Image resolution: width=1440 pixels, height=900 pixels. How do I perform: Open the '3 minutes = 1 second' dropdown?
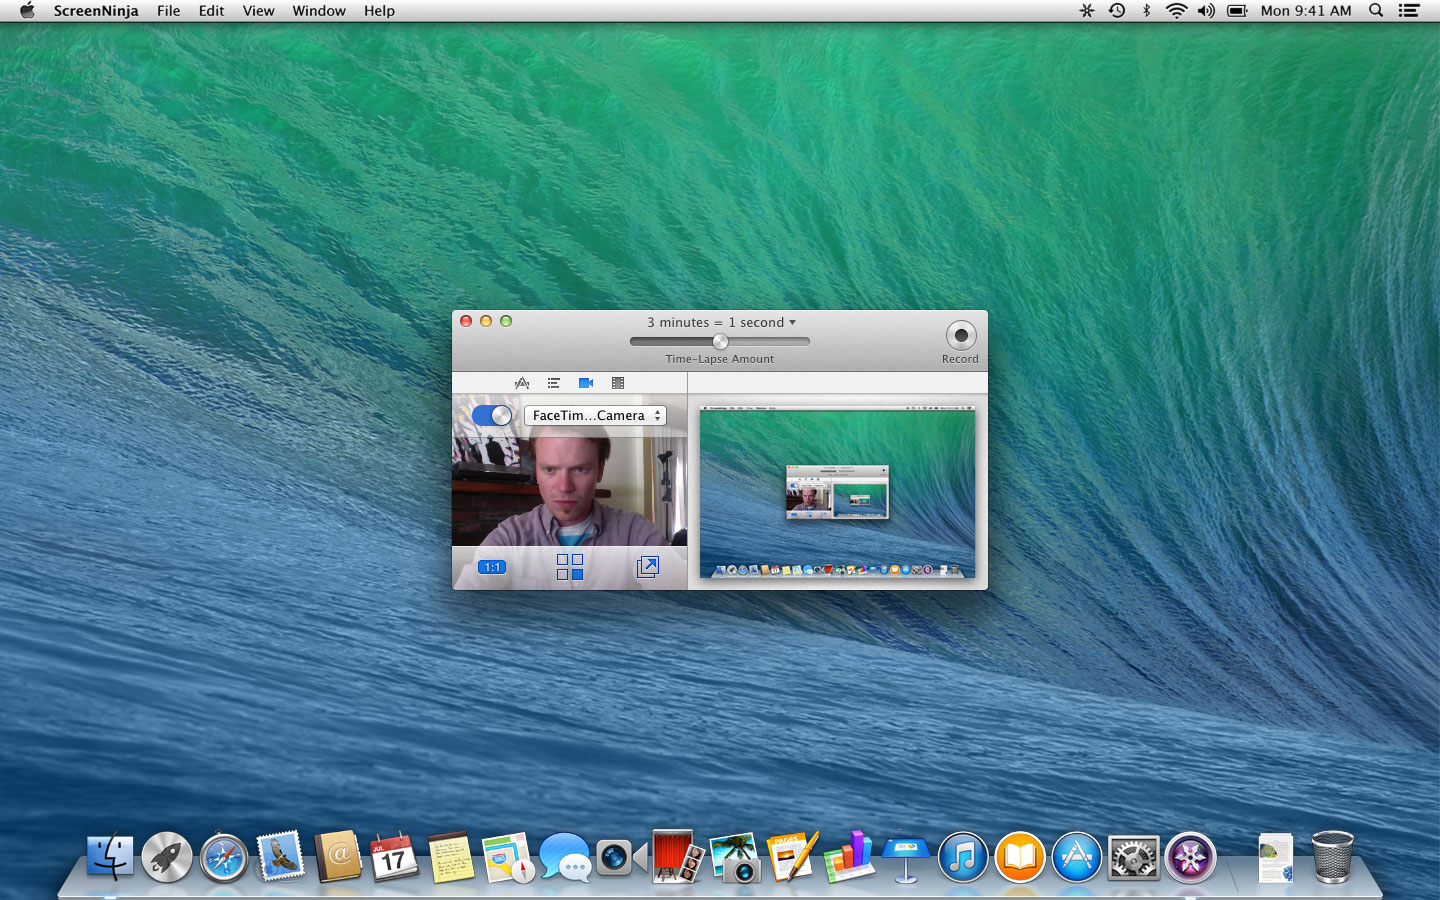click(x=721, y=322)
